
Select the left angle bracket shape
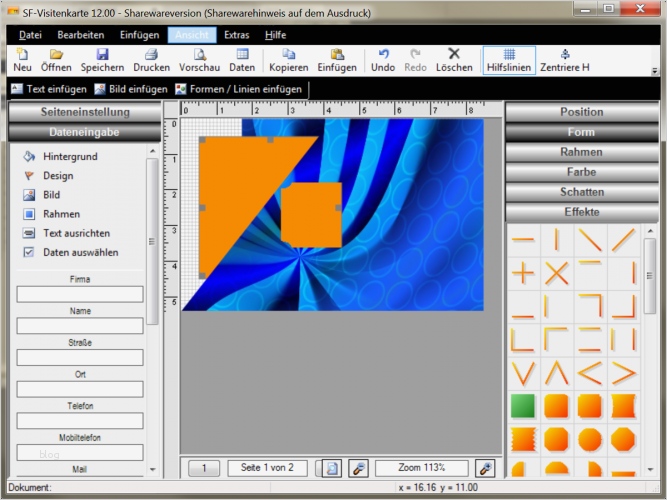click(x=590, y=374)
